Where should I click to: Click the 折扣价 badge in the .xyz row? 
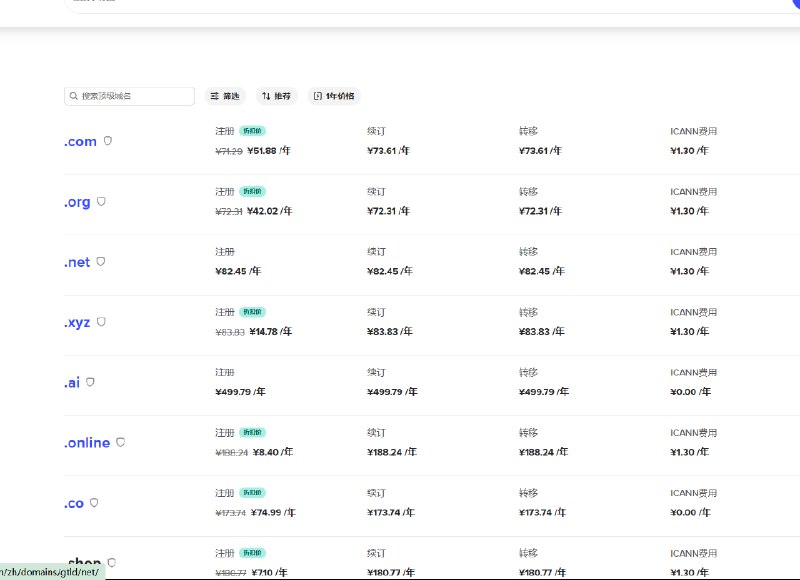253,312
